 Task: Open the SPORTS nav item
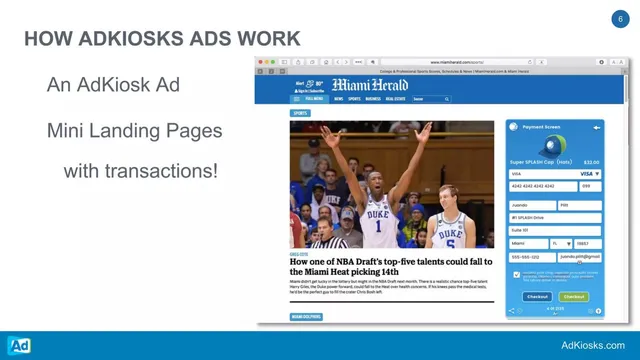[354, 99]
